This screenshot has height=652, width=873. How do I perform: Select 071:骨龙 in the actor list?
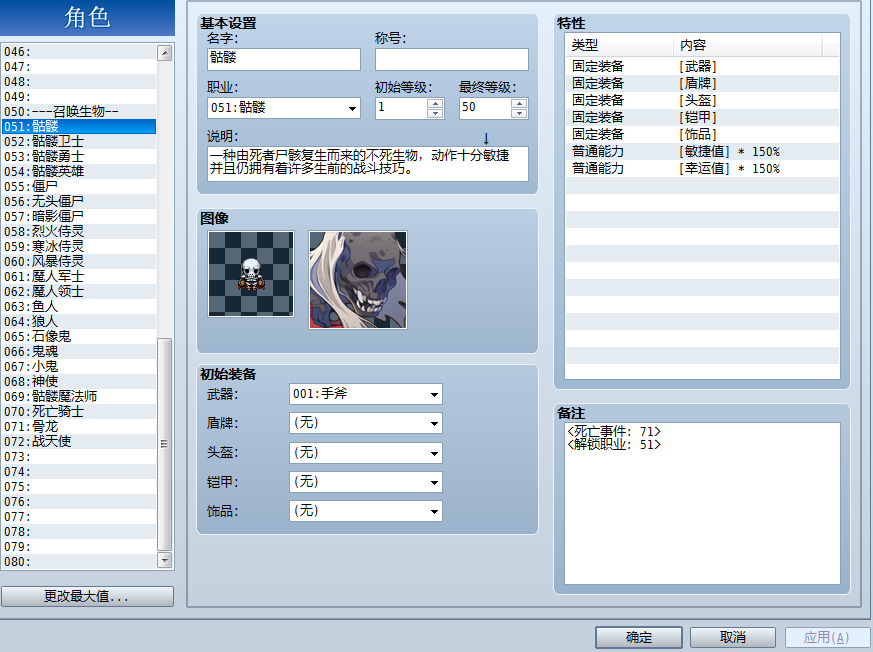[79, 427]
